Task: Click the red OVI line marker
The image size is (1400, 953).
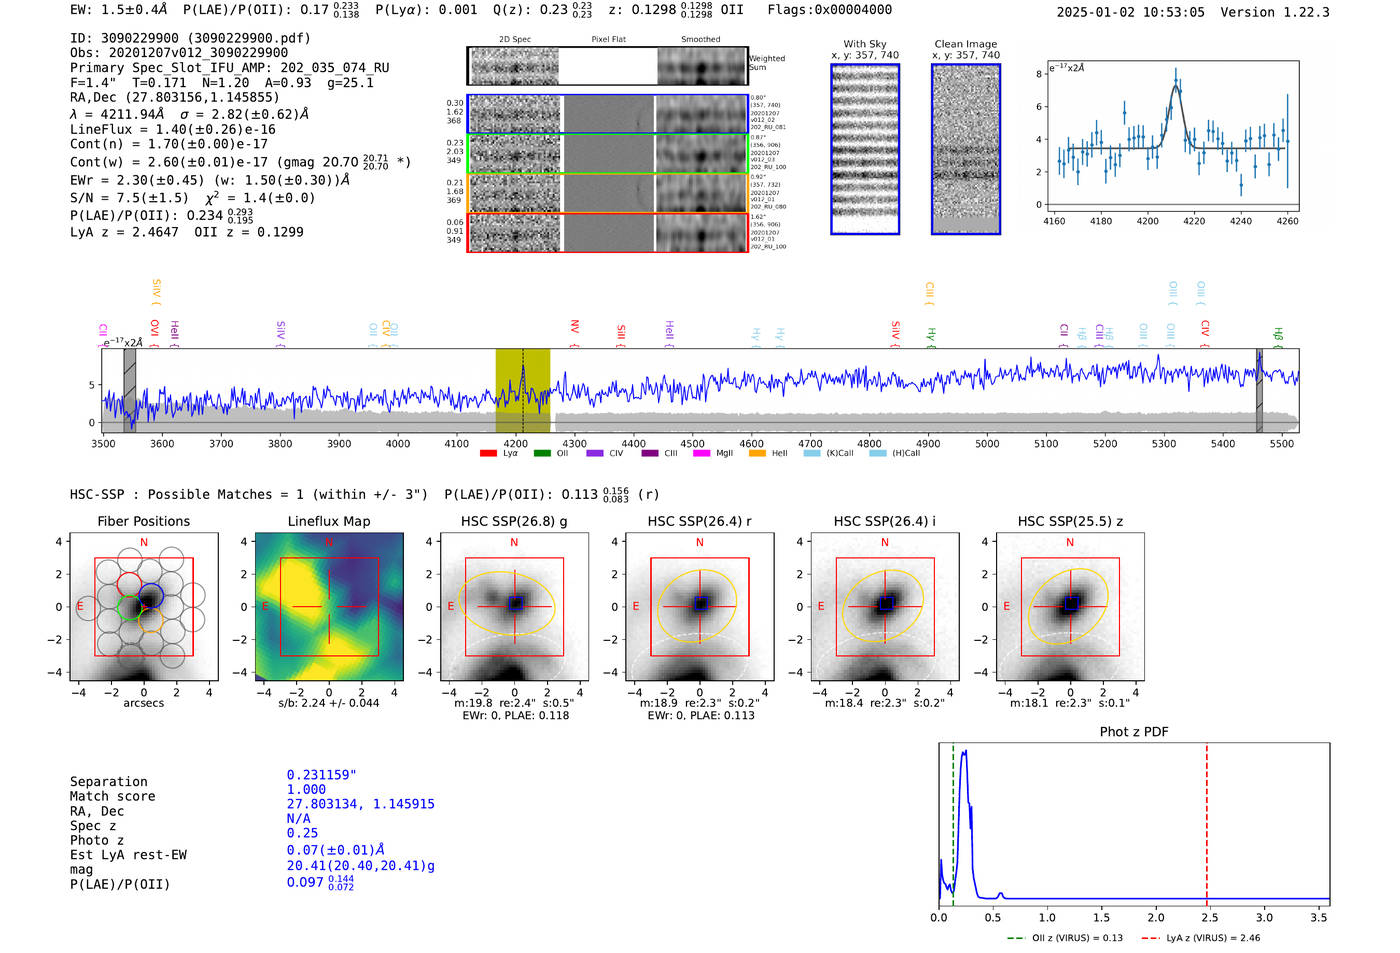Action: point(155,334)
